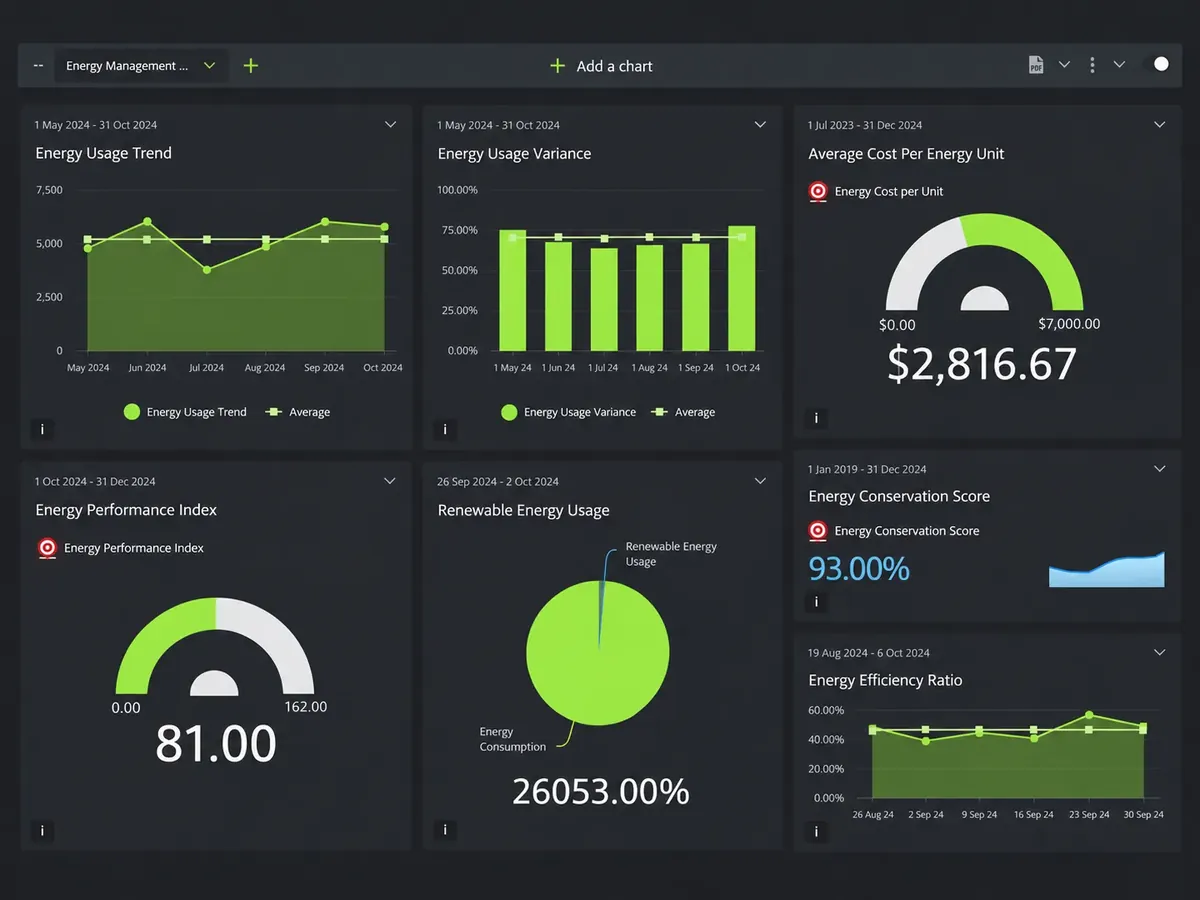Expand Energy Usage Trend card menu
Viewport: 1200px width, 900px height.
click(x=390, y=125)
